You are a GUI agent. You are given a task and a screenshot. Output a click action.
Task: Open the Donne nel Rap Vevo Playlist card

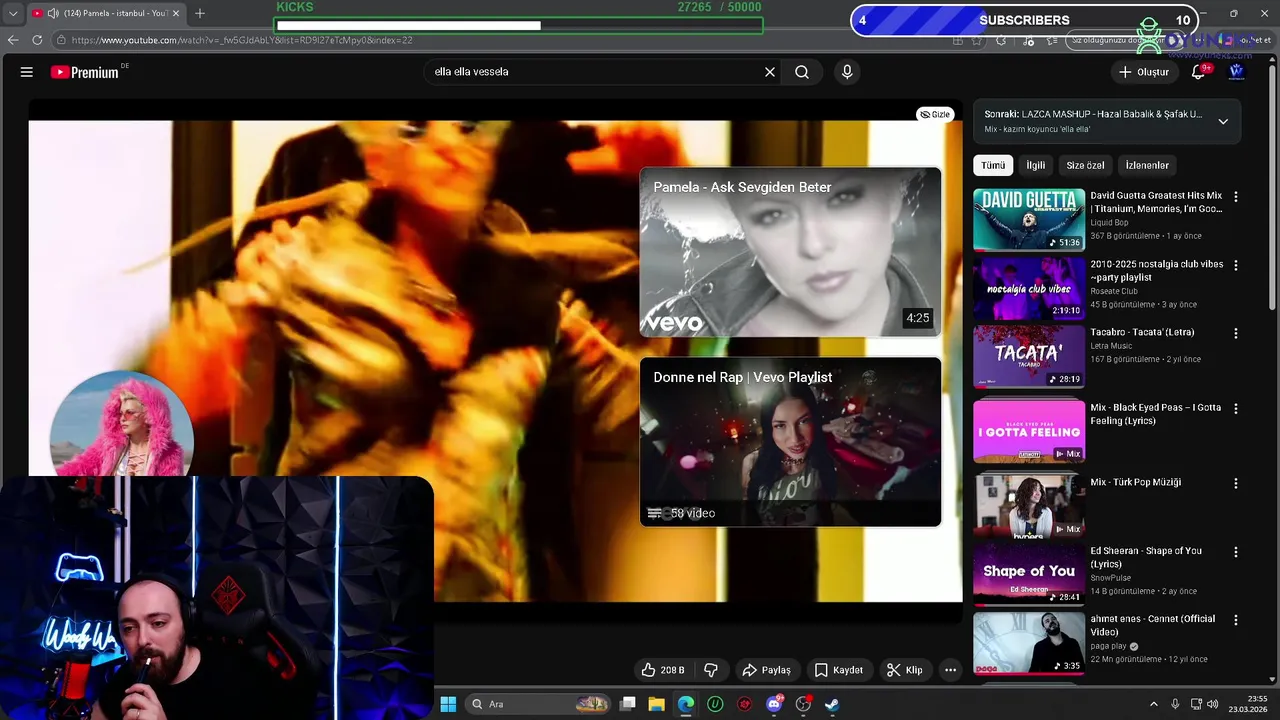point(790,442)
